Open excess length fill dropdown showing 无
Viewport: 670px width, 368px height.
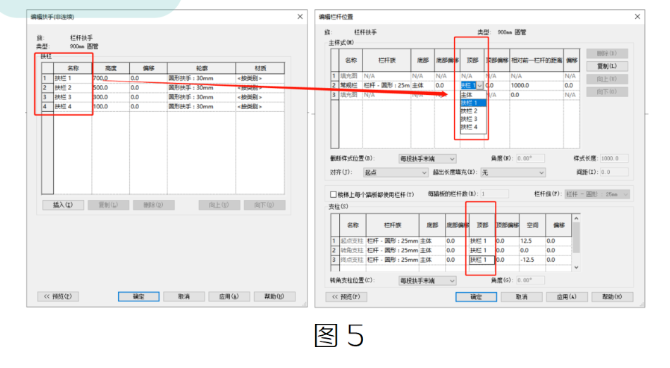pos(513,172)
